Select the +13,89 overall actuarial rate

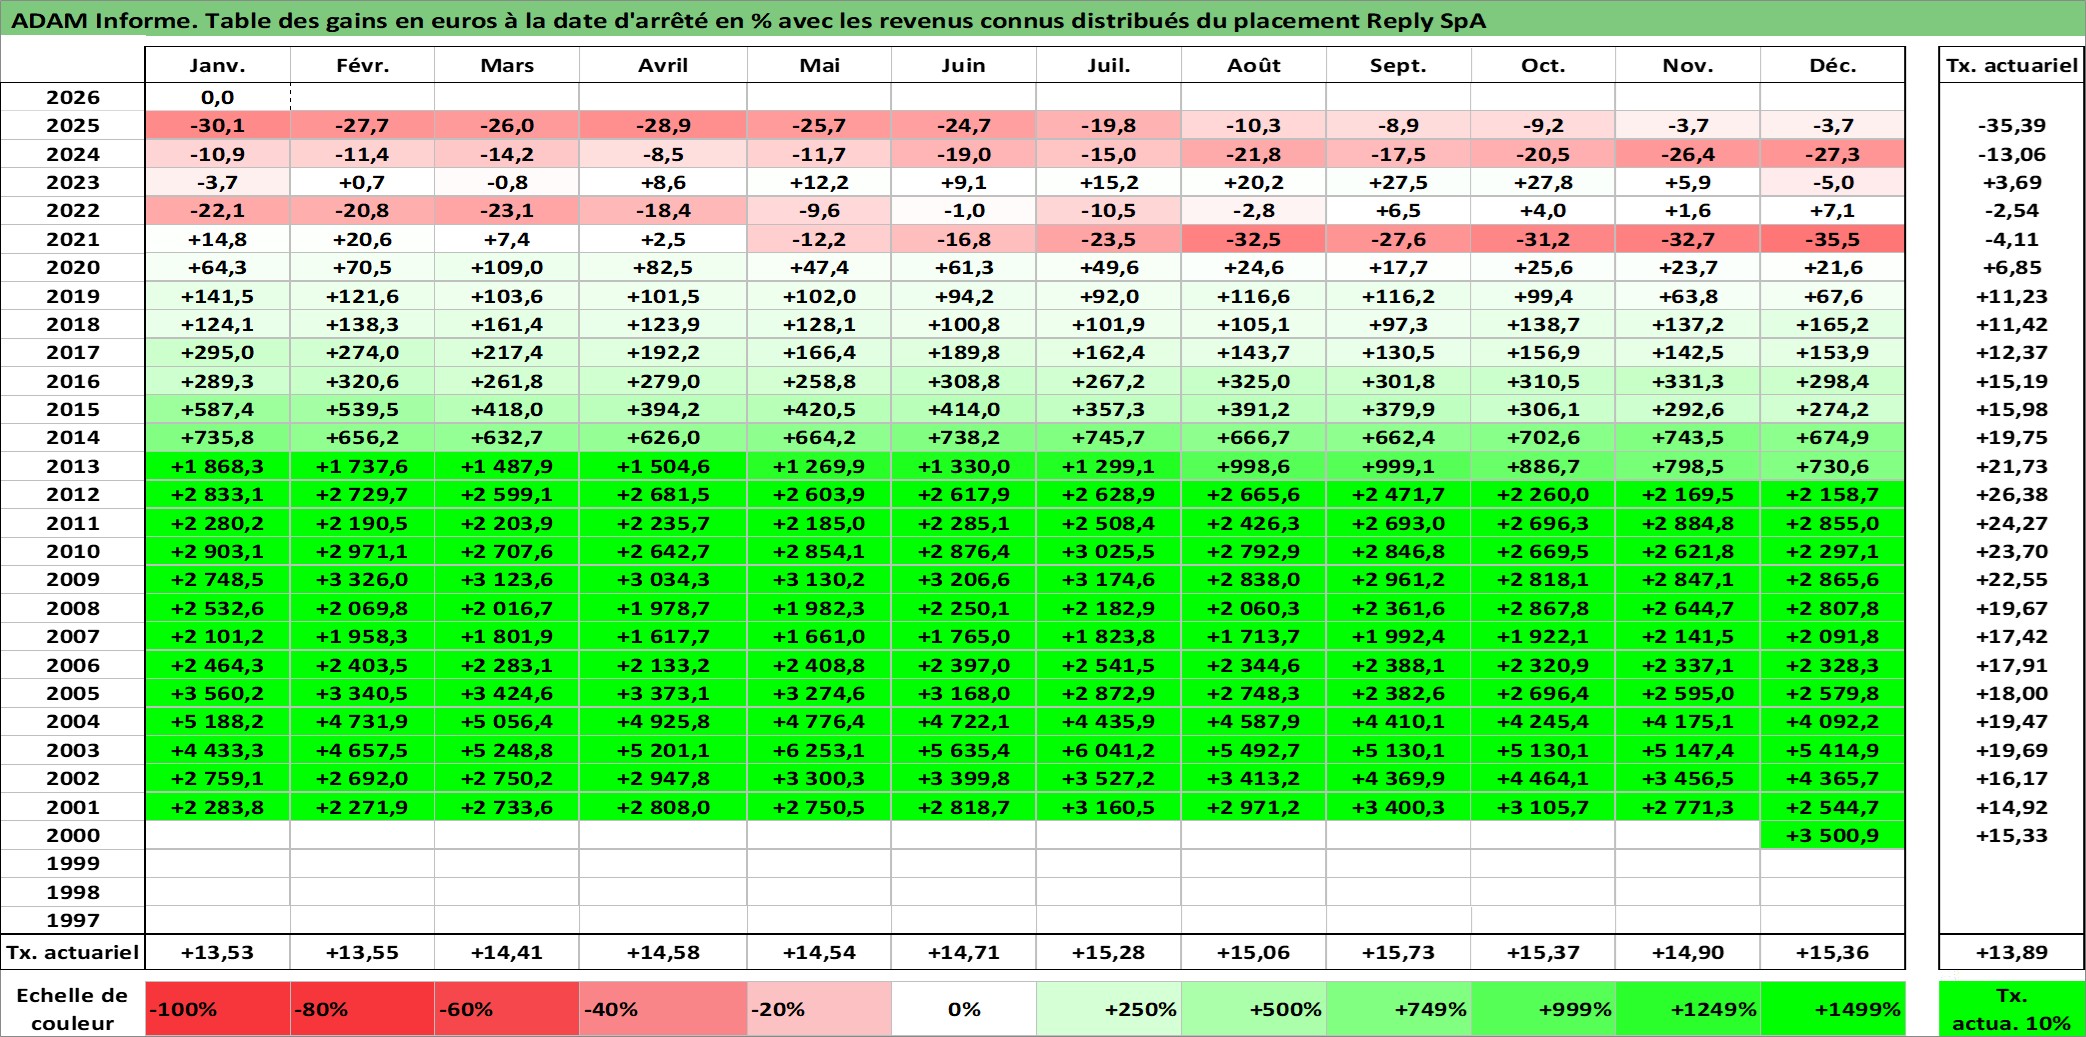click(2011, 952)
